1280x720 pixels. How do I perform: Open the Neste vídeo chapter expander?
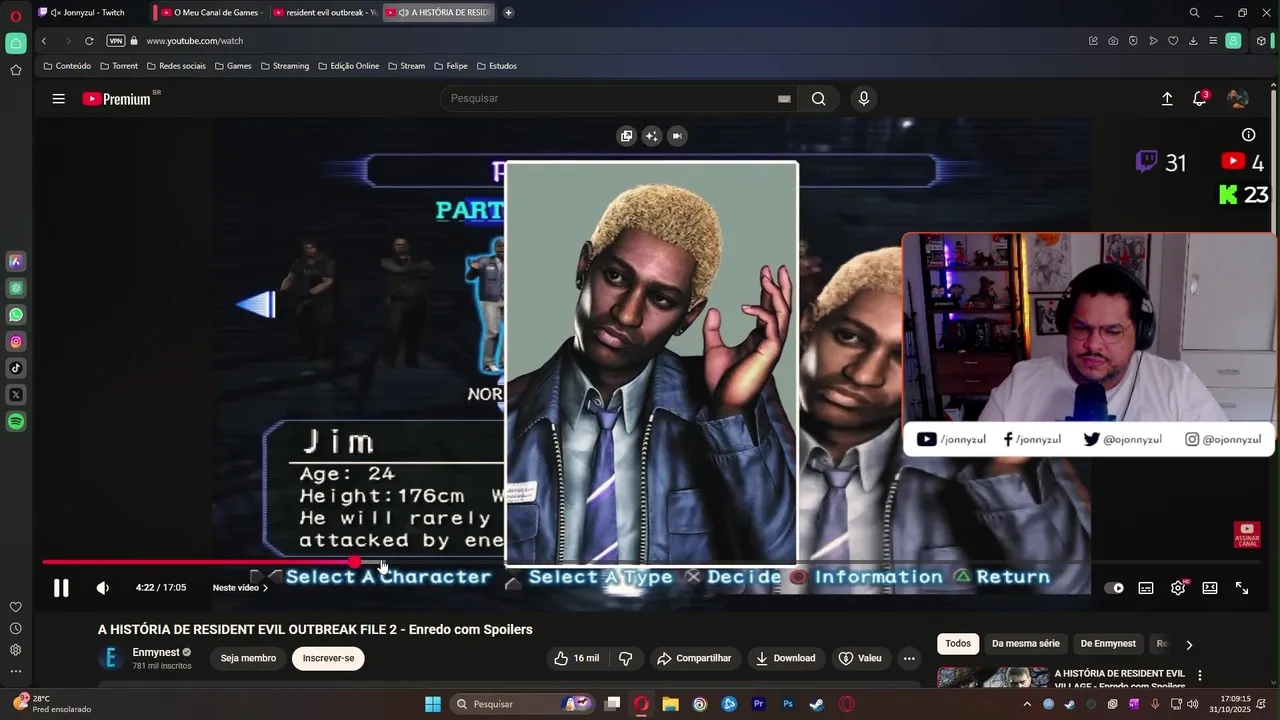tap(240, 588)
